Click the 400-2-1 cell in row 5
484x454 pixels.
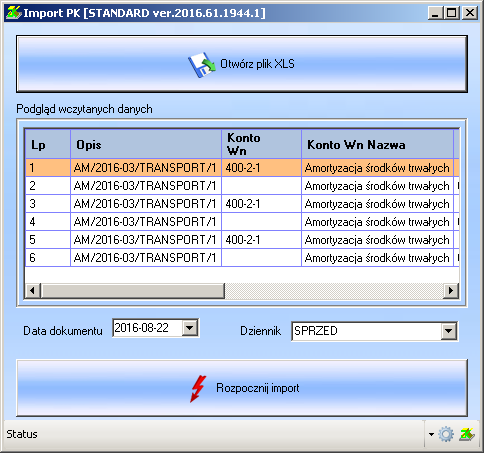click(x=261, y=240)
